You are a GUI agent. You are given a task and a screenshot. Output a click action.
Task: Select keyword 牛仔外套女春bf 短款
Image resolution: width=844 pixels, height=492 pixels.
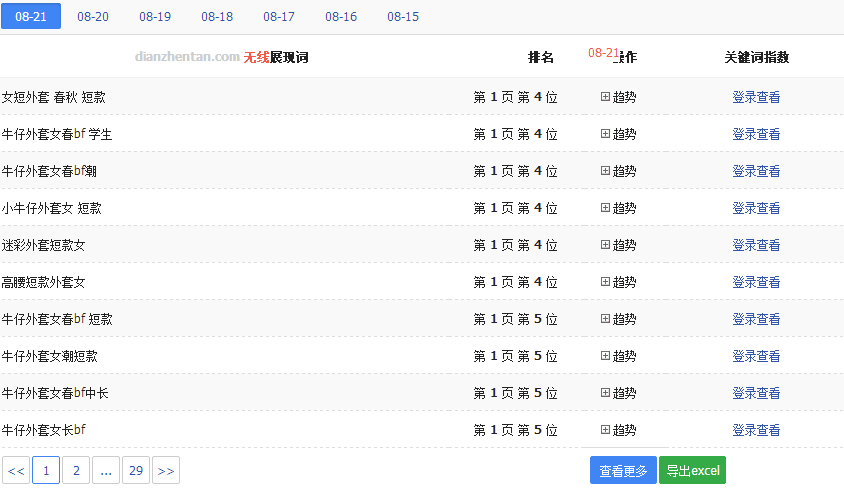tap(57, 319)
